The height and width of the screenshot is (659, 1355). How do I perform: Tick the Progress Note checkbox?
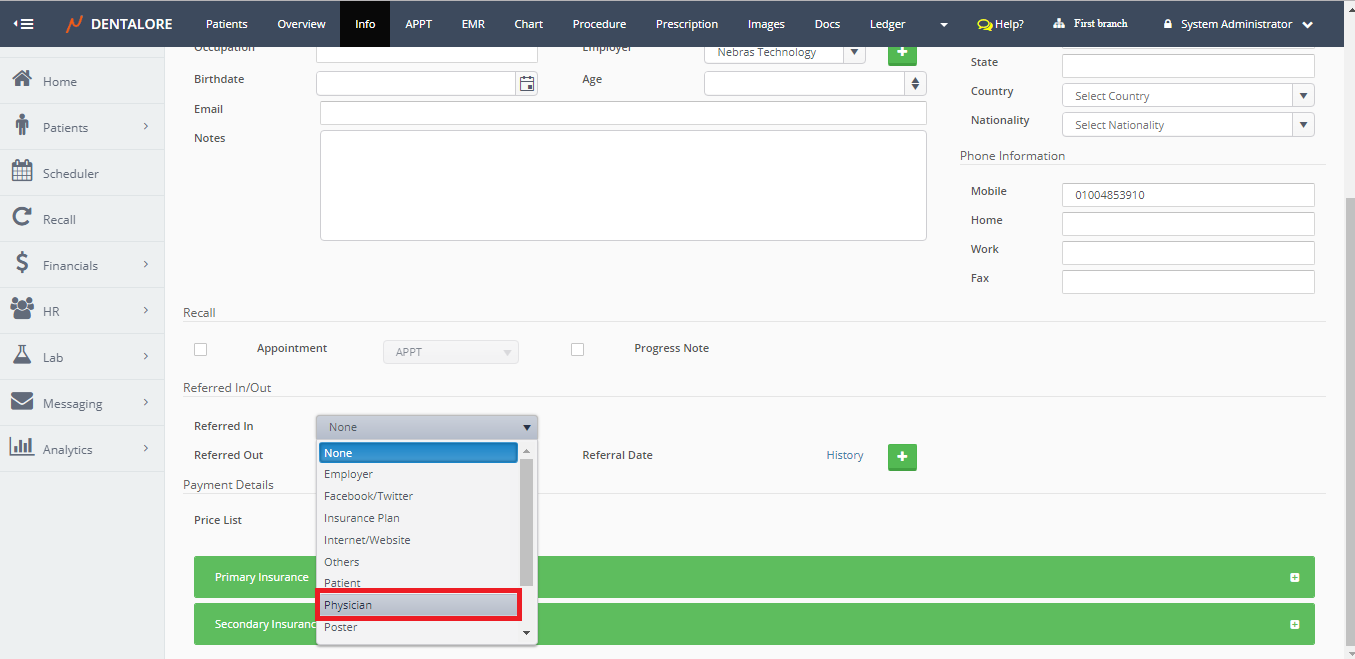tap(577, 349)
